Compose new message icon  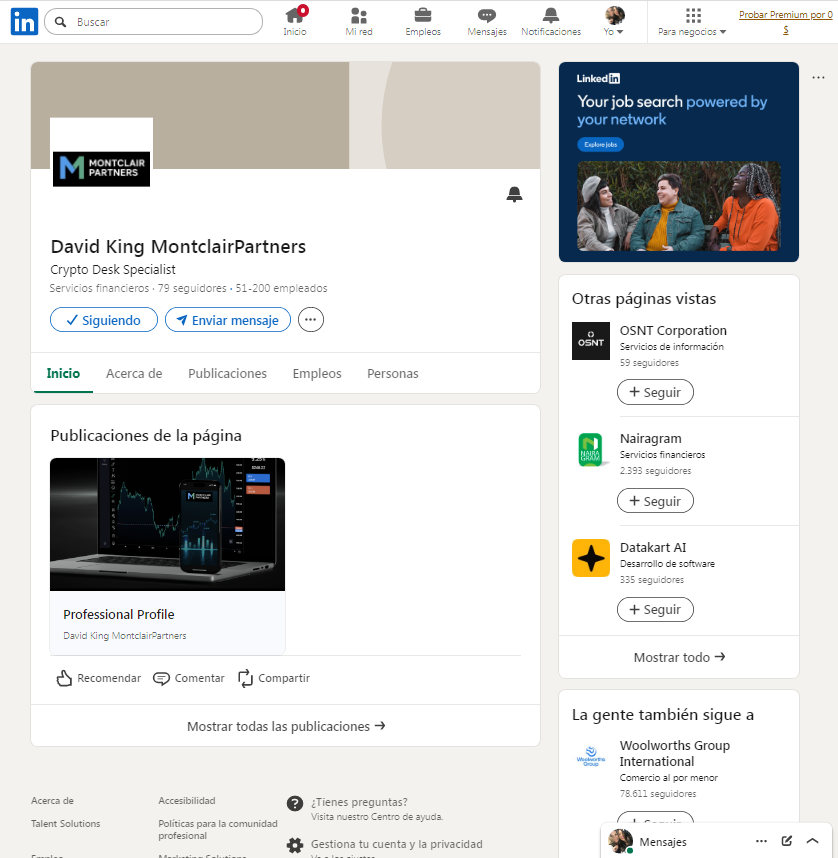tap(787, 841)
